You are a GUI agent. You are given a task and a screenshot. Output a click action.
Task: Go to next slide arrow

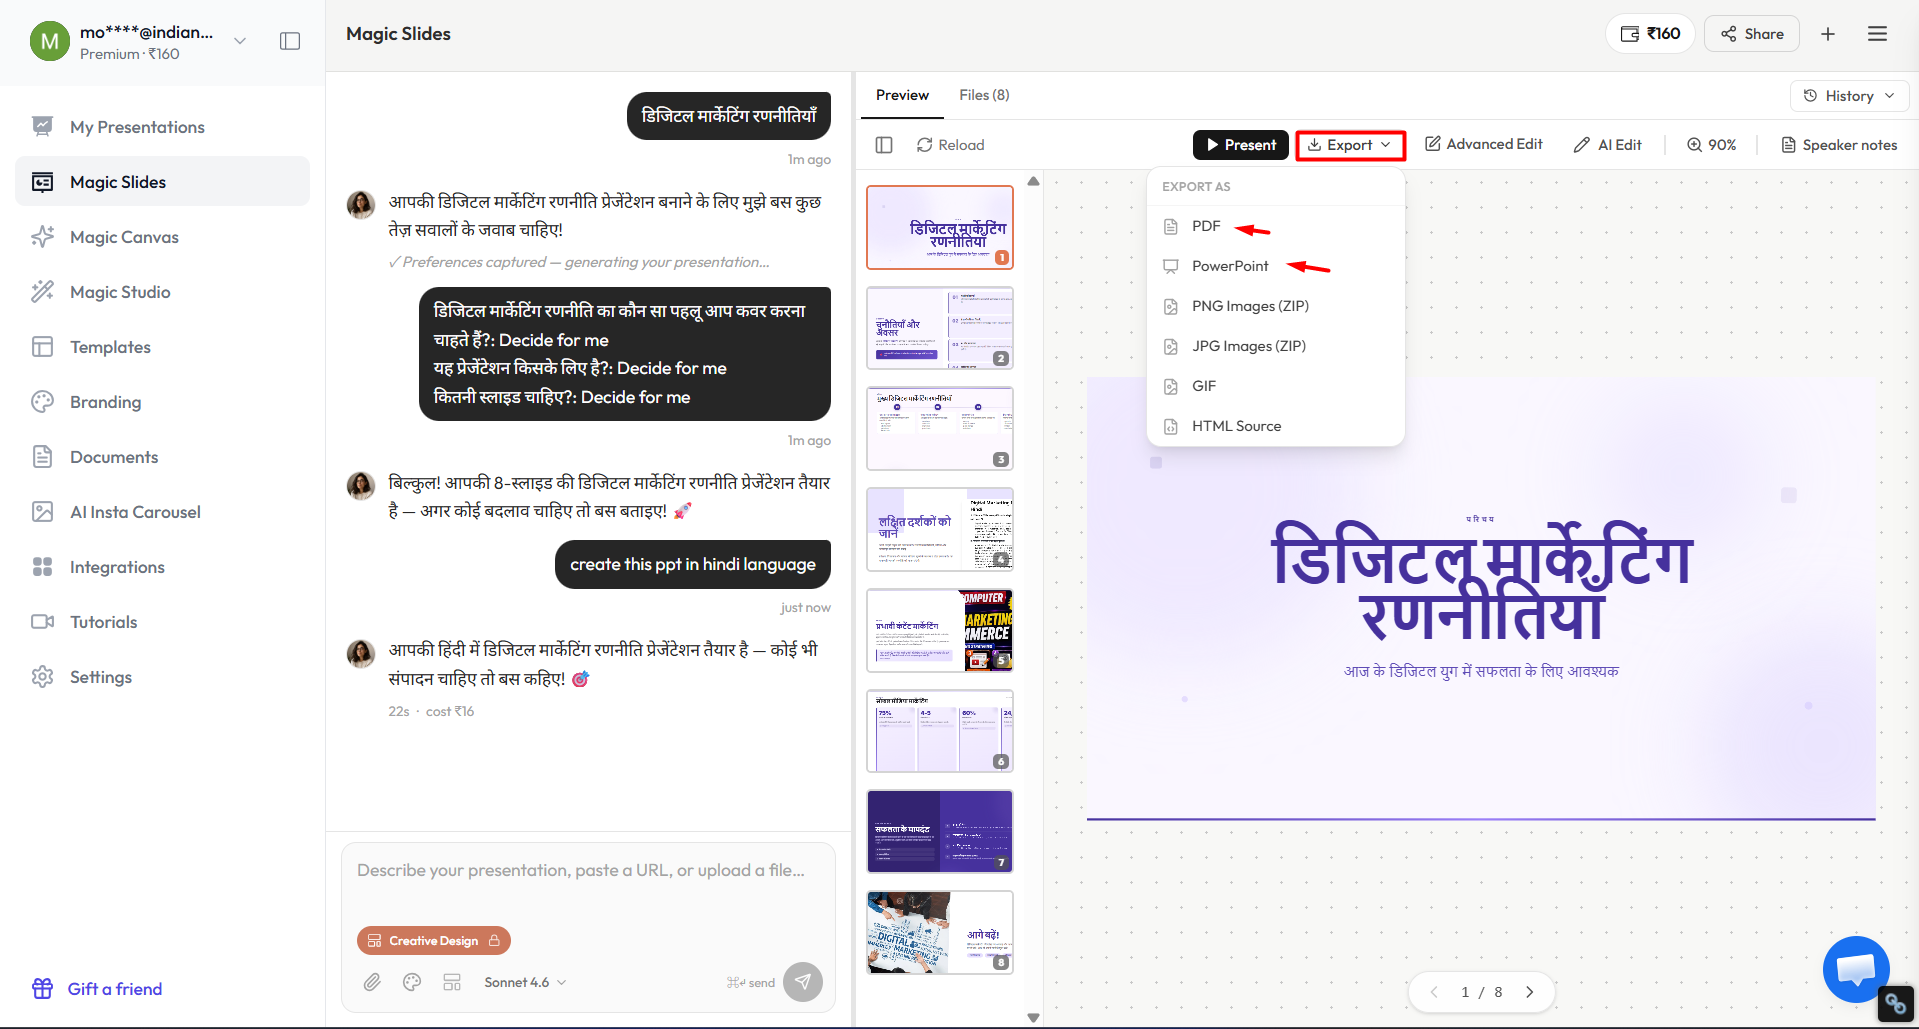1529,992
